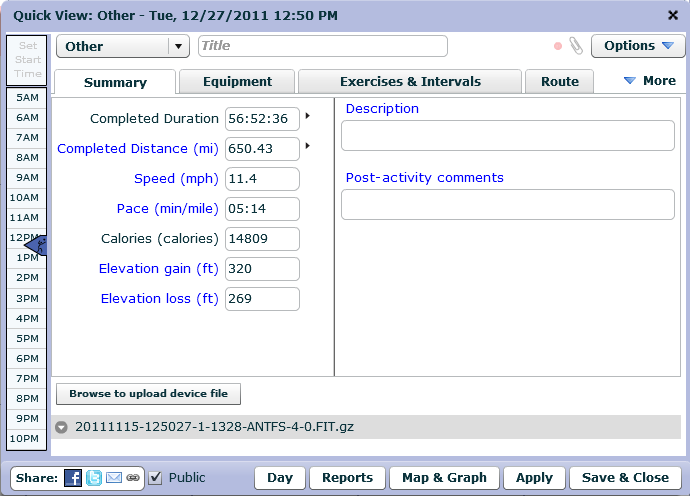Click the Speed (mph) label link
This screenshot has width=690, height=496.
[176, 179]
